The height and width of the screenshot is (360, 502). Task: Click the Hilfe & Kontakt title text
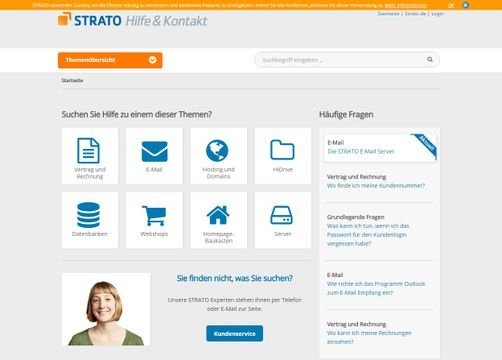pyautogui.click(x=166, y=21)
